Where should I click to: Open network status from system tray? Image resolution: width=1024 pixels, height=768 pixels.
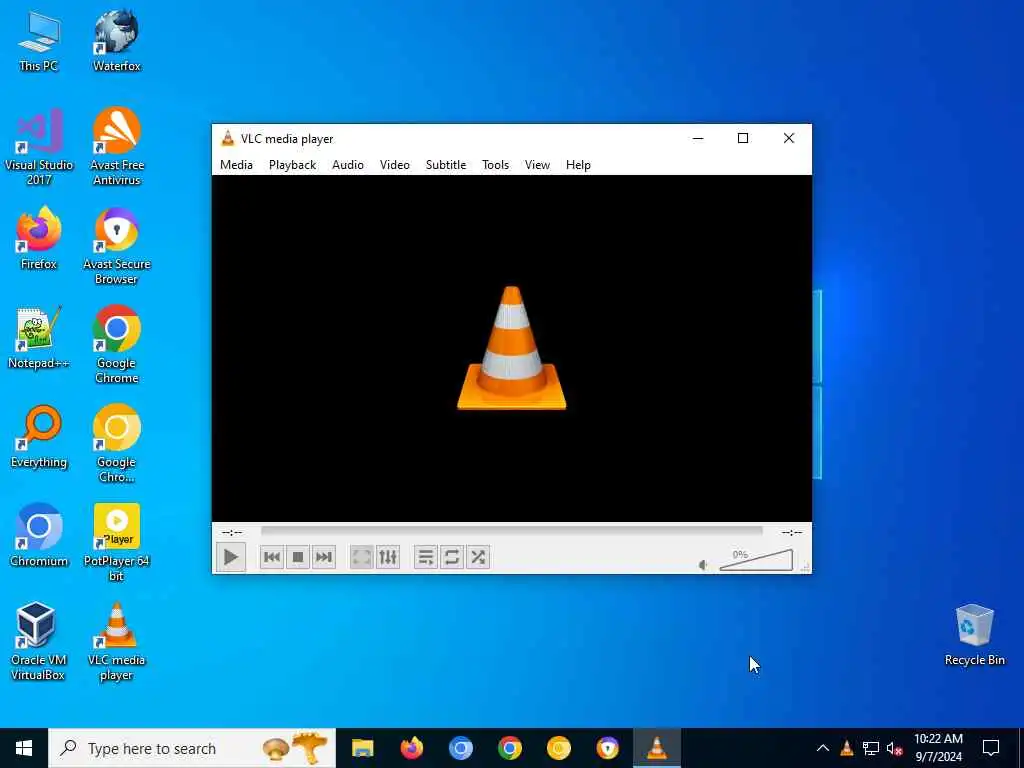(871, 748)
